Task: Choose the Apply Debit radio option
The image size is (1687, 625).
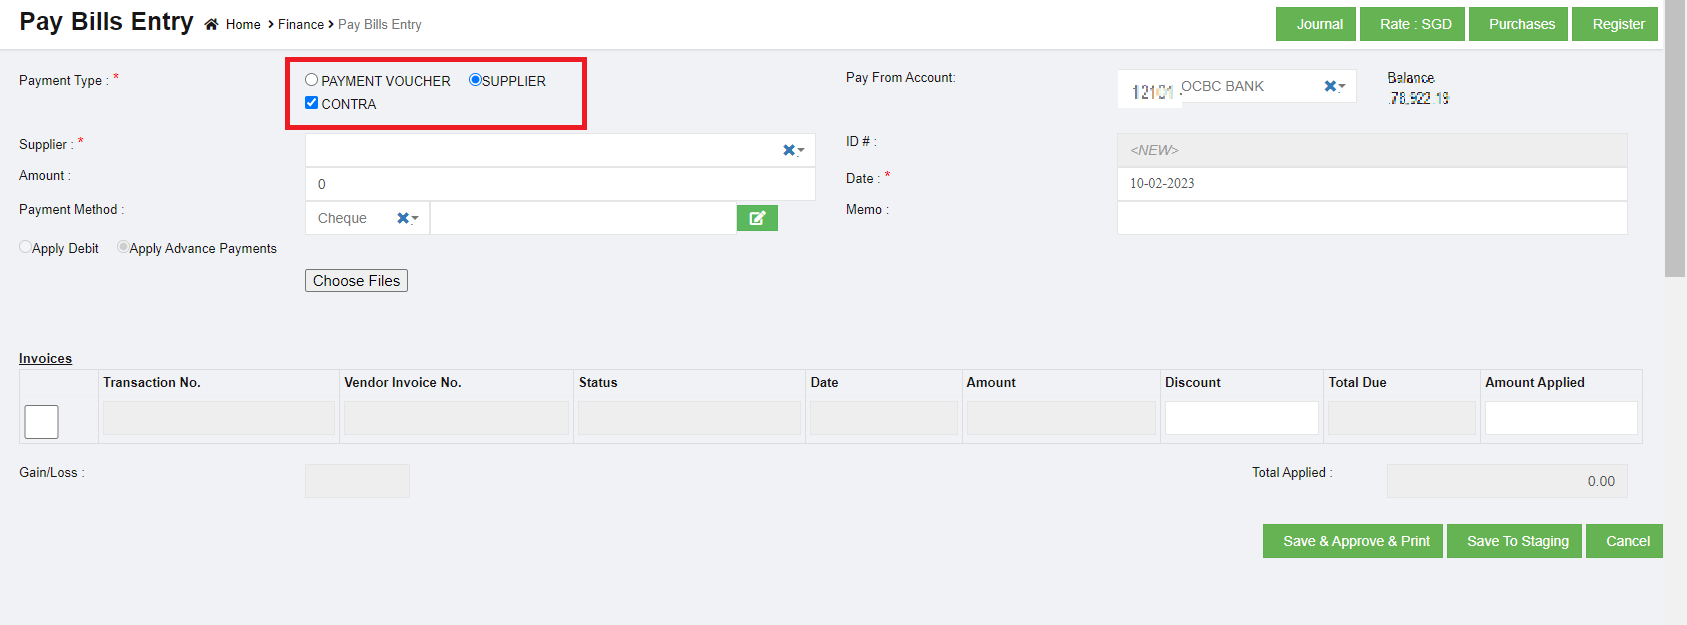Action: (26, 247)
